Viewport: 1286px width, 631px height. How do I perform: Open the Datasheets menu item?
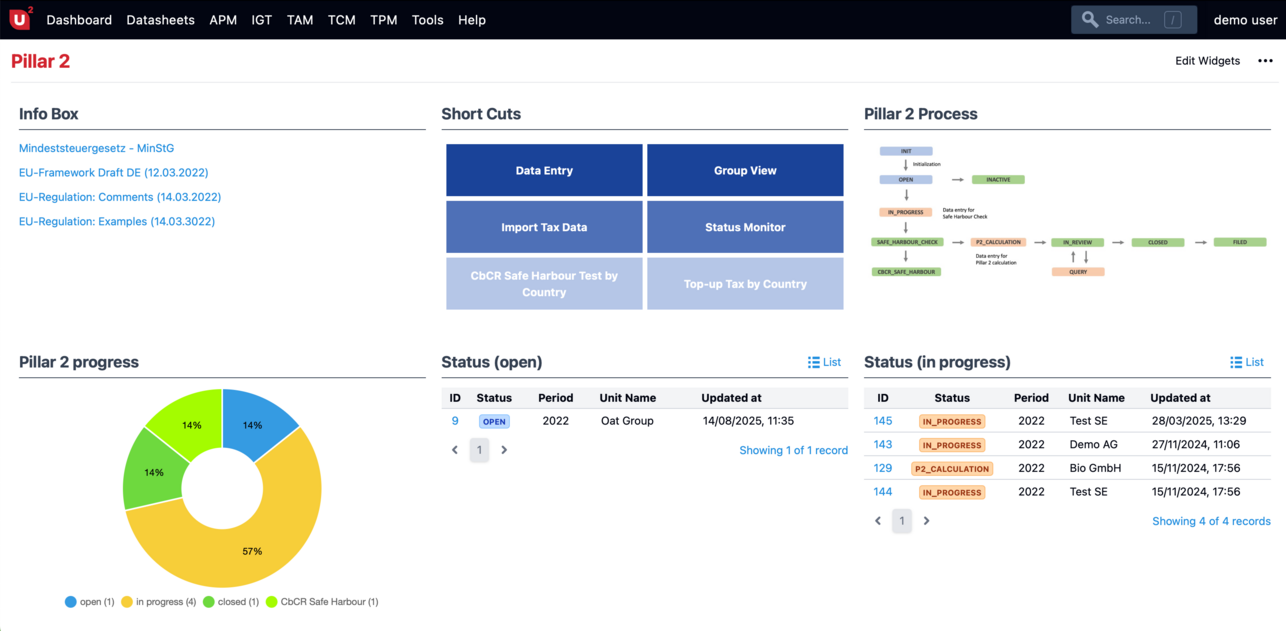pos(160,20)
